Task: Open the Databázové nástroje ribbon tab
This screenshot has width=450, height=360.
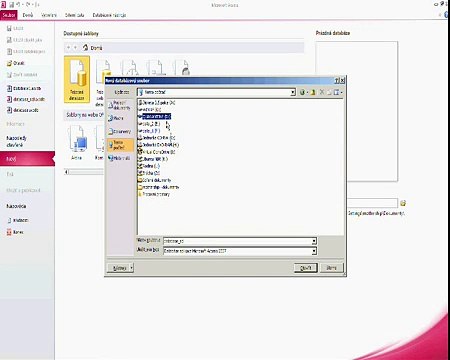Action: click(x=109, y=15)
